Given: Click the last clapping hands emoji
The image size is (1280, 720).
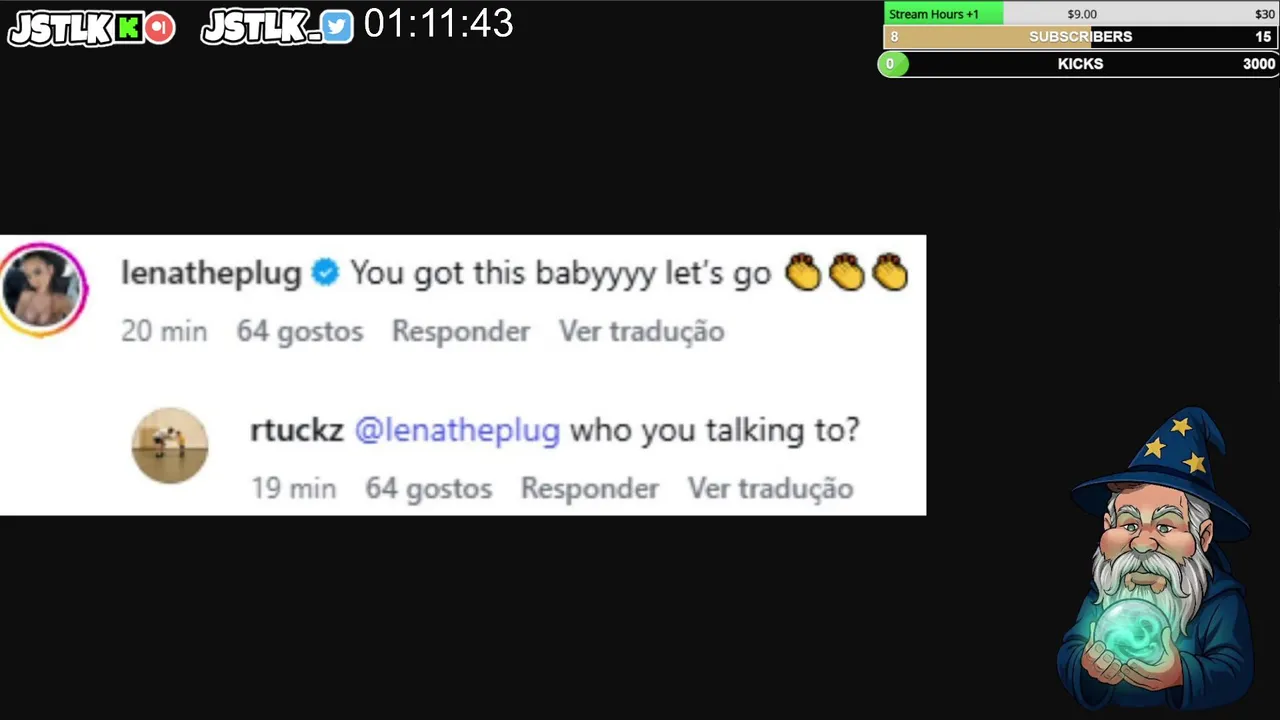Looking at the screenshot, I should 889,272.
